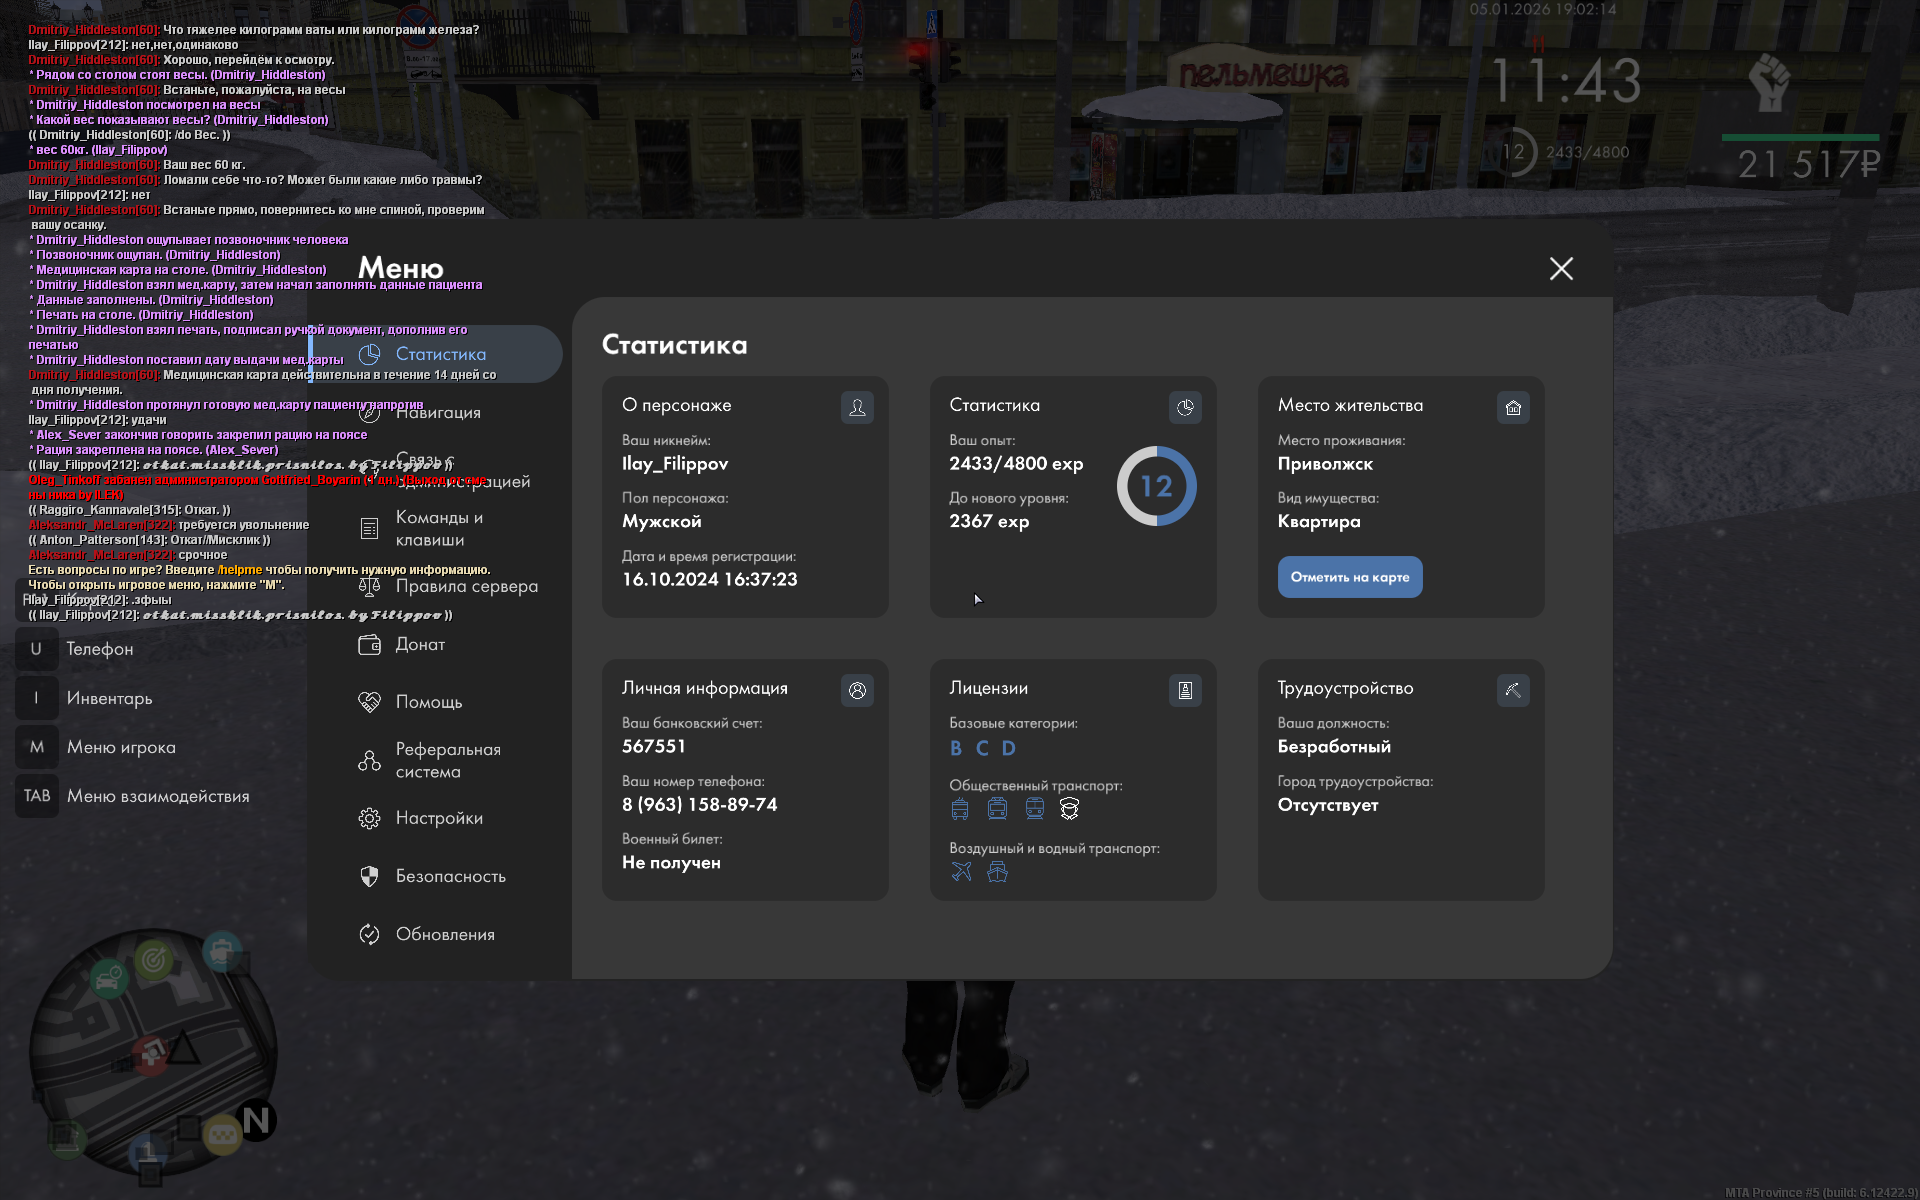Click the airplane license icon
This screenshot has width=1920, height=1200.
961,871
